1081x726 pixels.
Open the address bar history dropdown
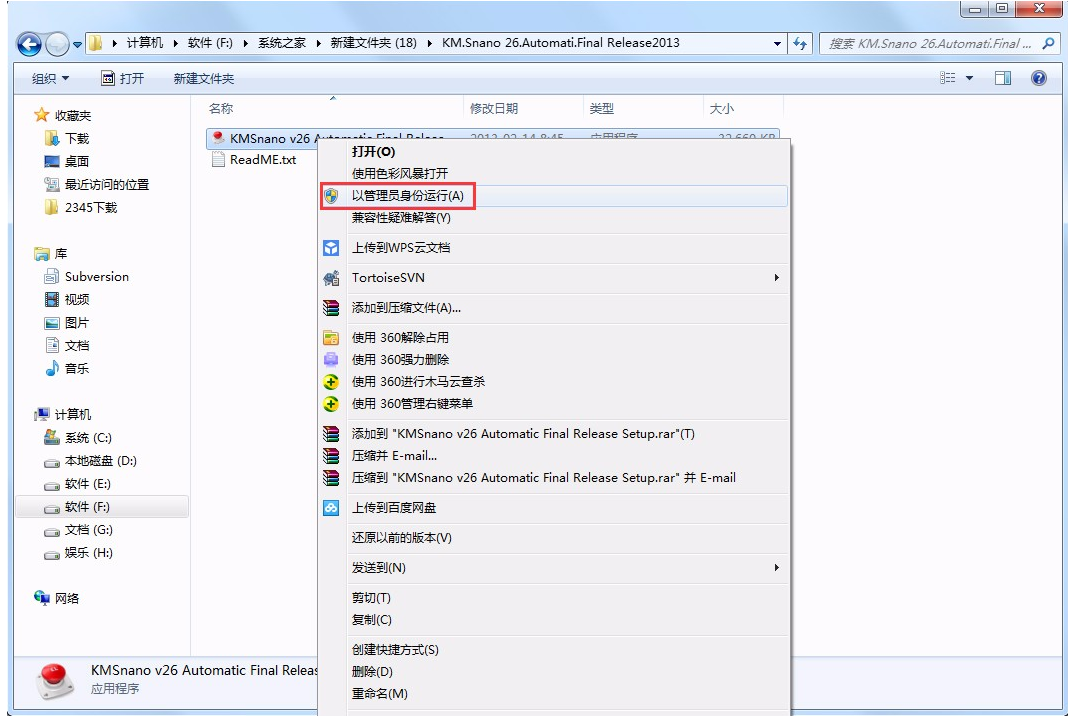tap(778, 44)
